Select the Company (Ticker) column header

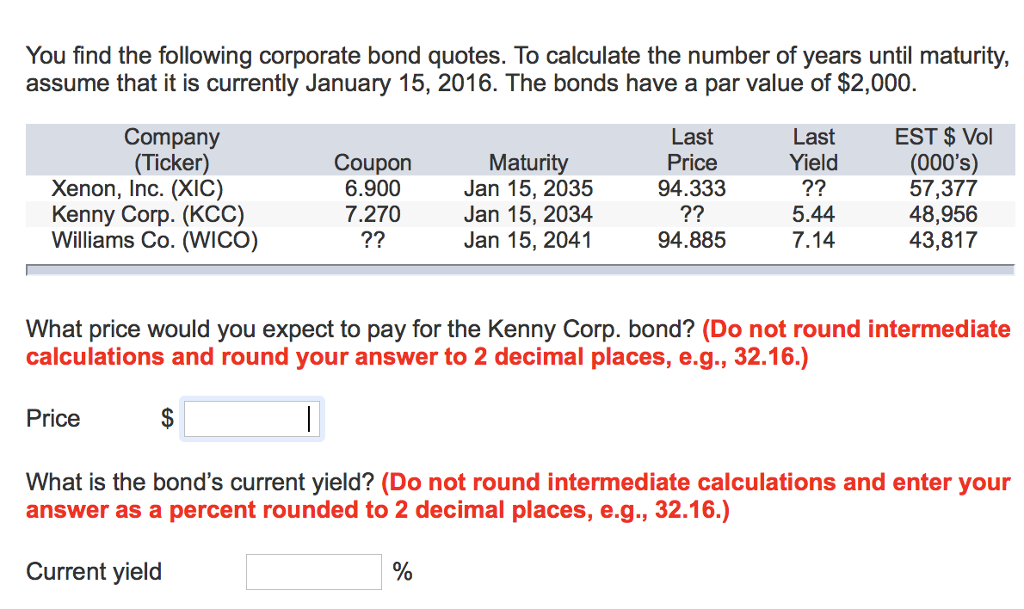coord(171,150)
